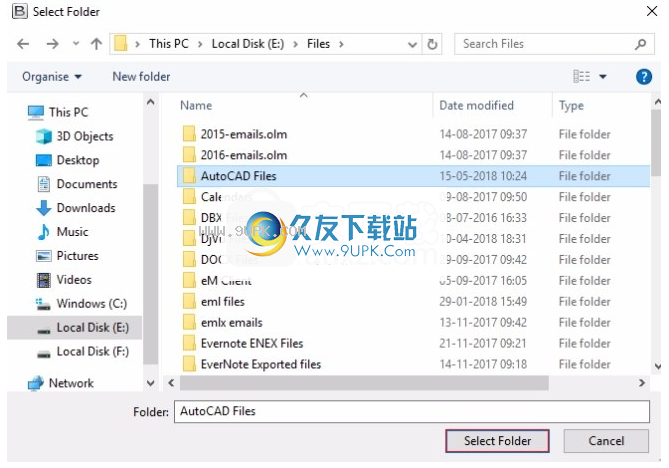Sort by the Date modified column
This screenshot has height=468, width=669.
476,105
